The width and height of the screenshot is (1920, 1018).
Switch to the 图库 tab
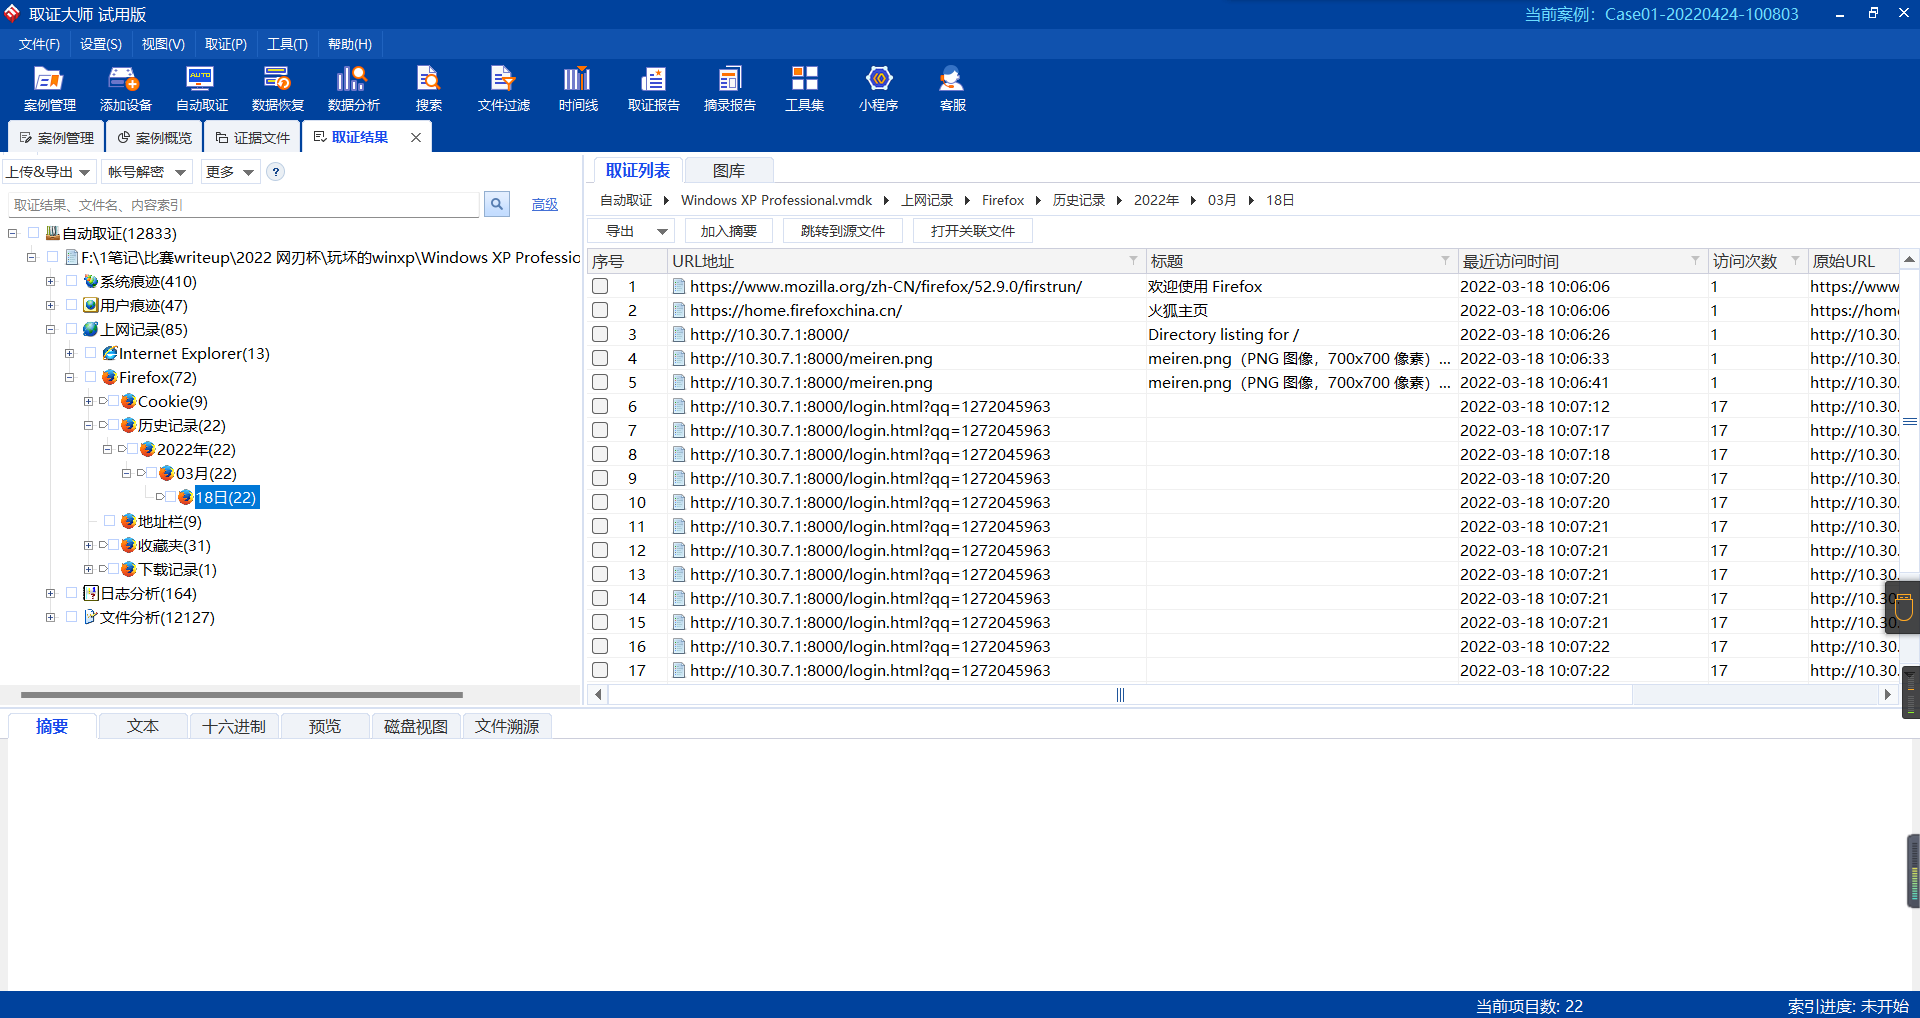tap(729, 171)
